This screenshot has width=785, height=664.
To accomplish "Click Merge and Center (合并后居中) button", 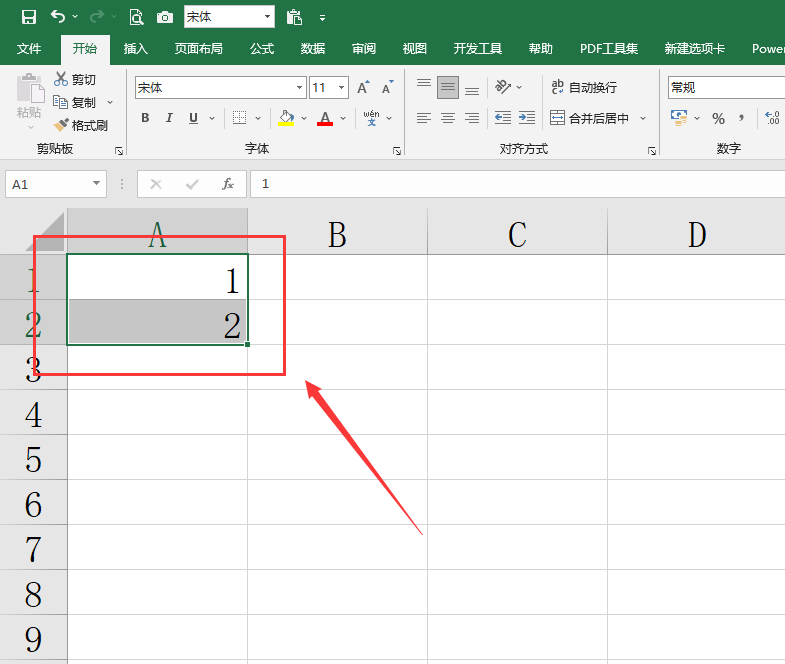I will tap(589, 118).
